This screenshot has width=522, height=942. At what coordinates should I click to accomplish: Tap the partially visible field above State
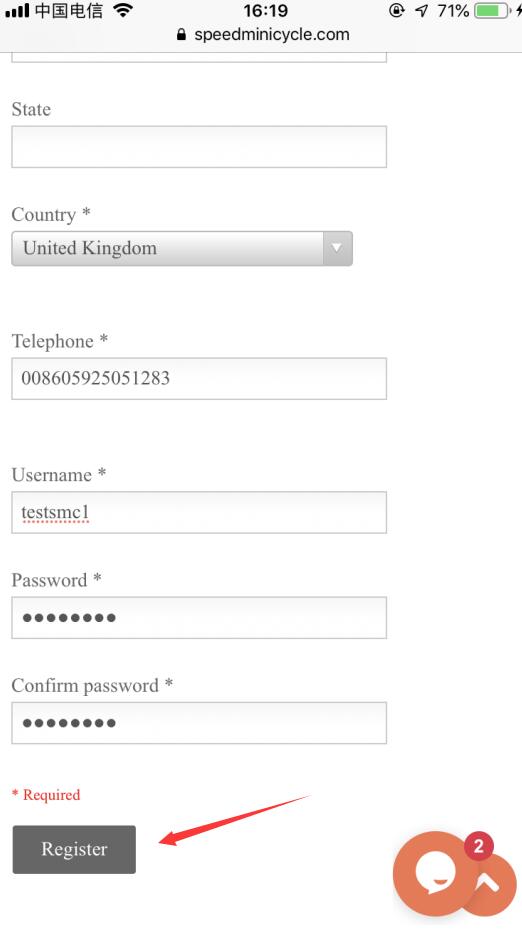pyautogui.click(x=199, y=57)
